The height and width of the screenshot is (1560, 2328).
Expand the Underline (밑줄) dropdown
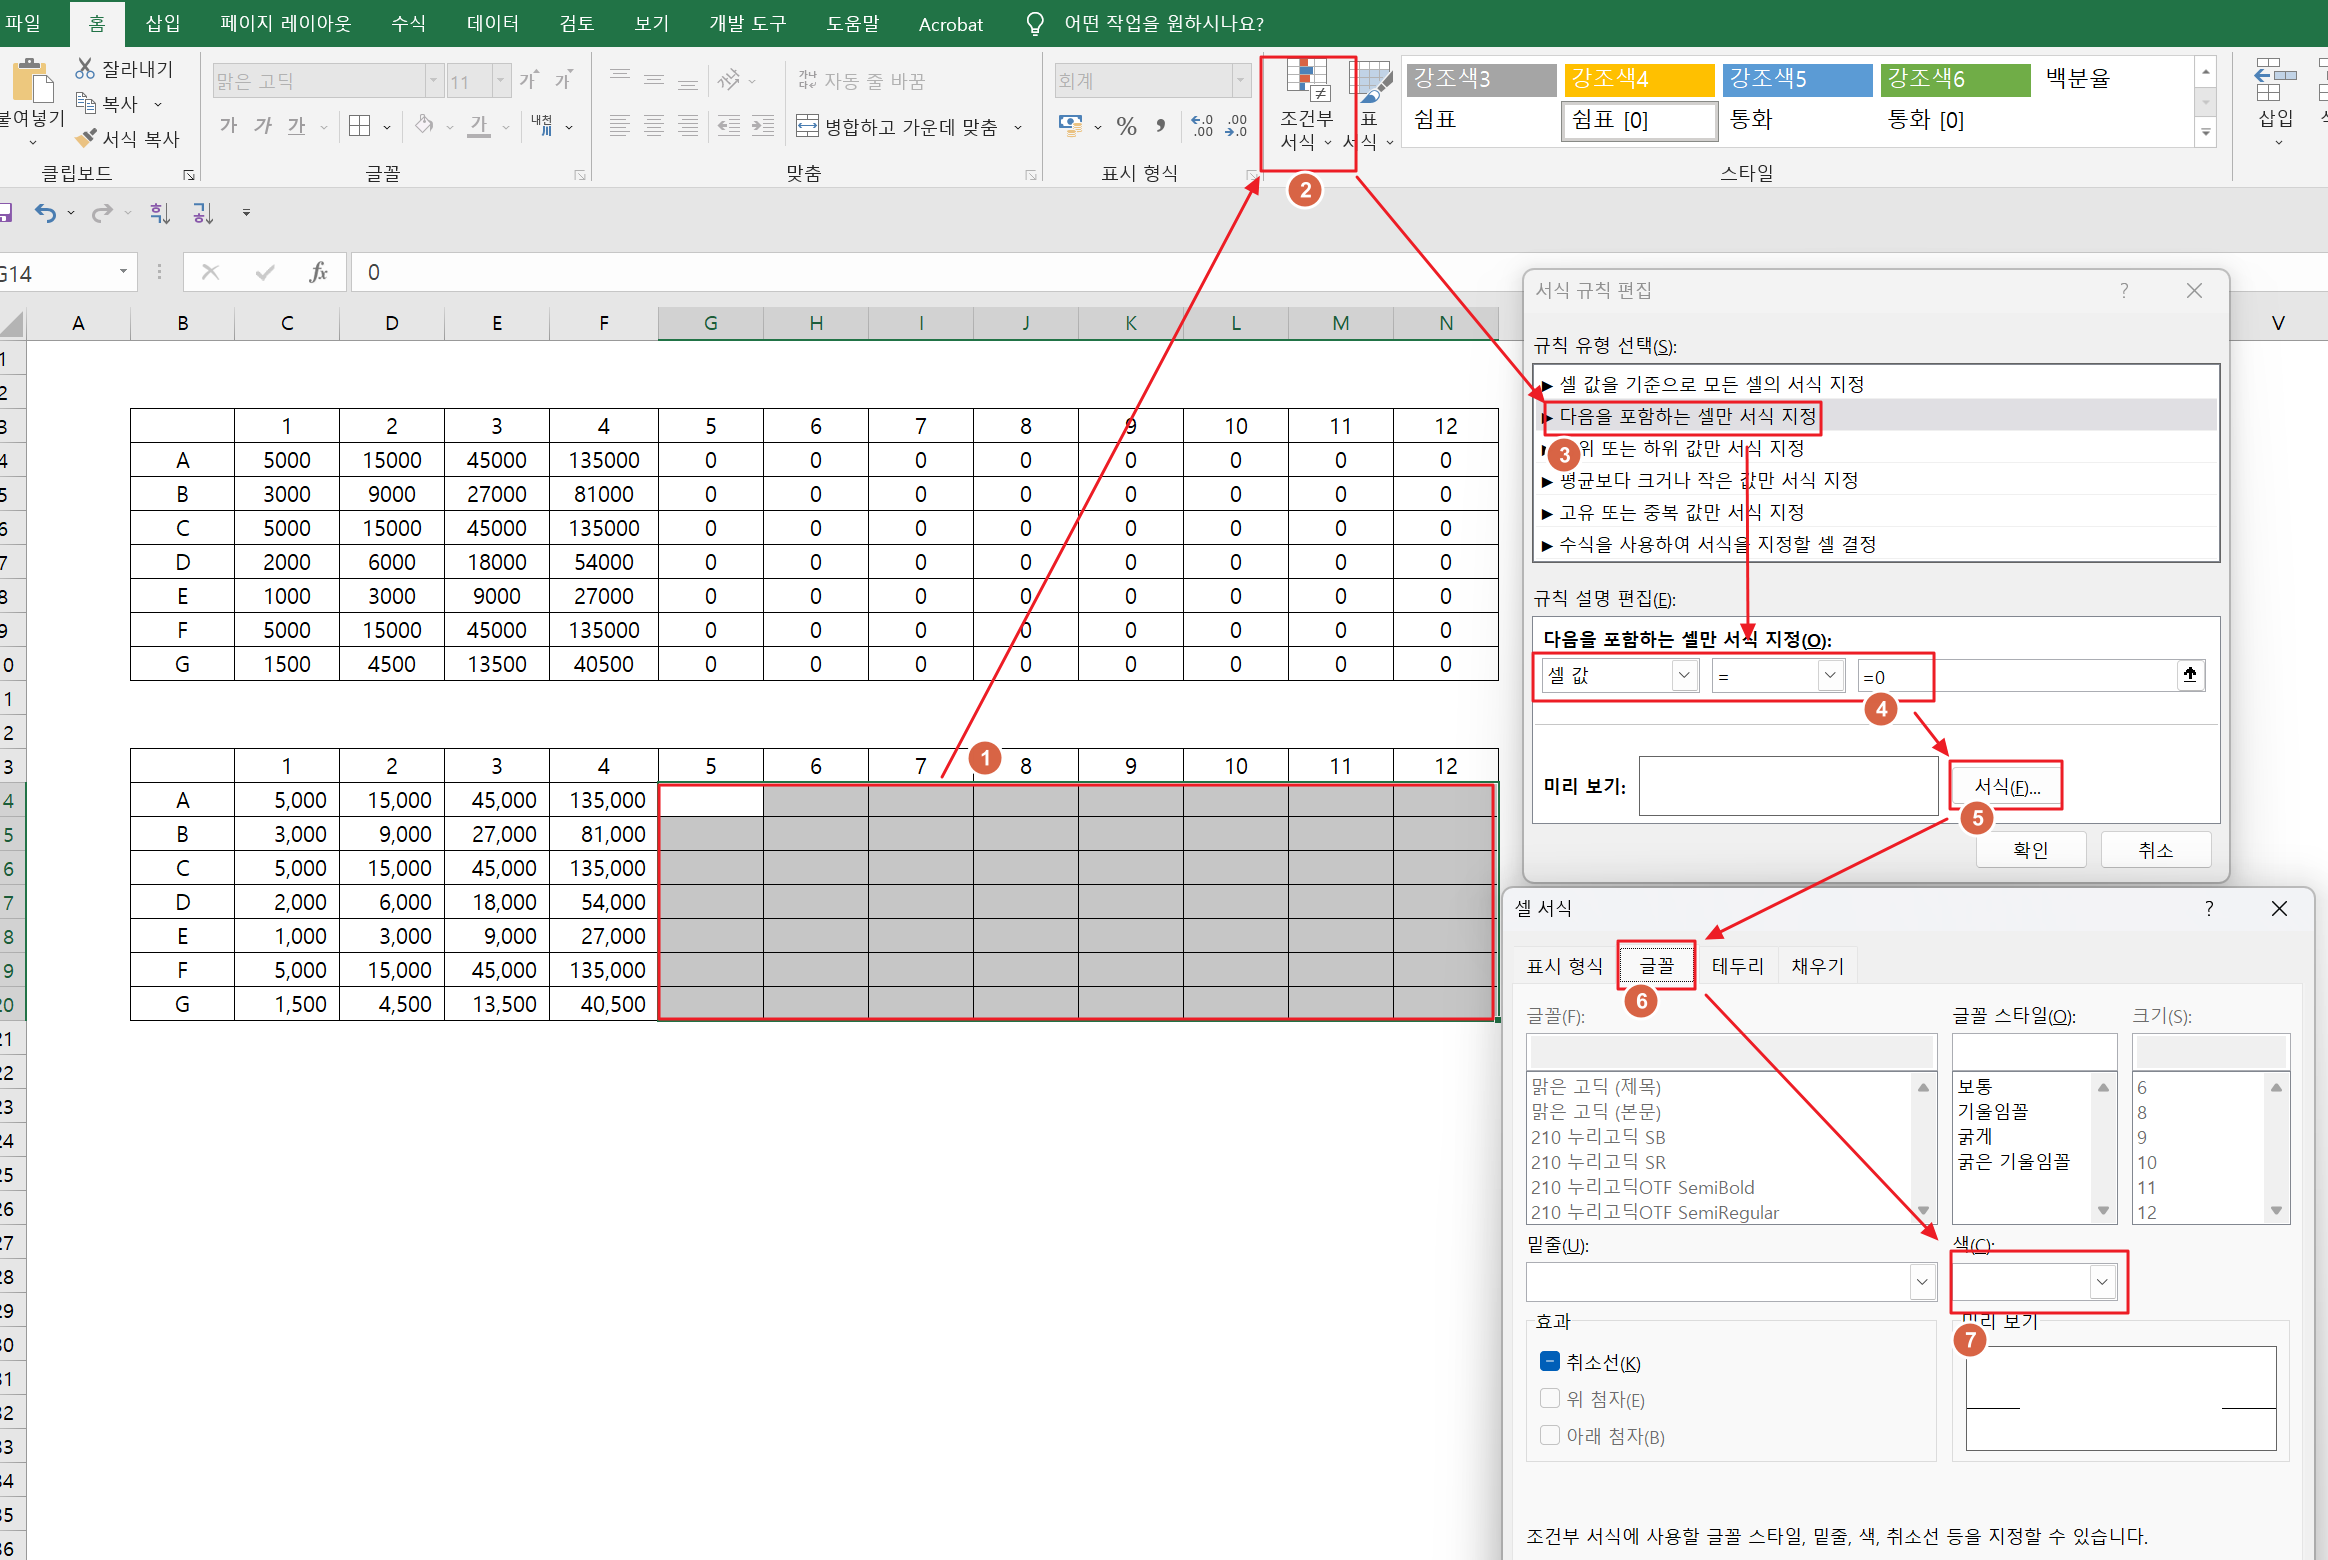[1922, 1282]
